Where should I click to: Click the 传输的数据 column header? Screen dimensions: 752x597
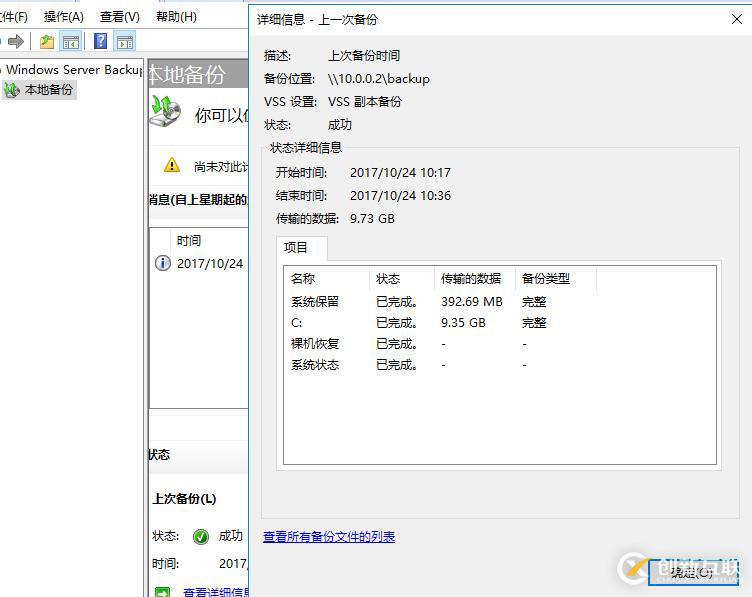(475, 279)
